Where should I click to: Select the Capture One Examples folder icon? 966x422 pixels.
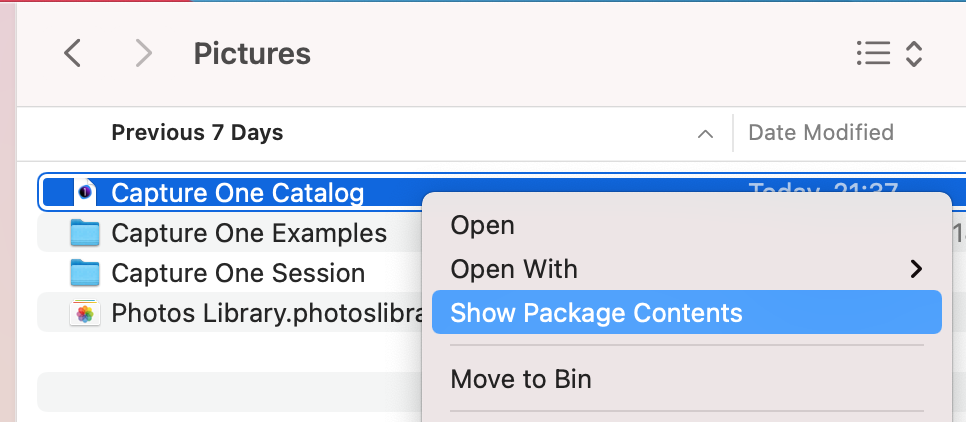click(85, 233)
